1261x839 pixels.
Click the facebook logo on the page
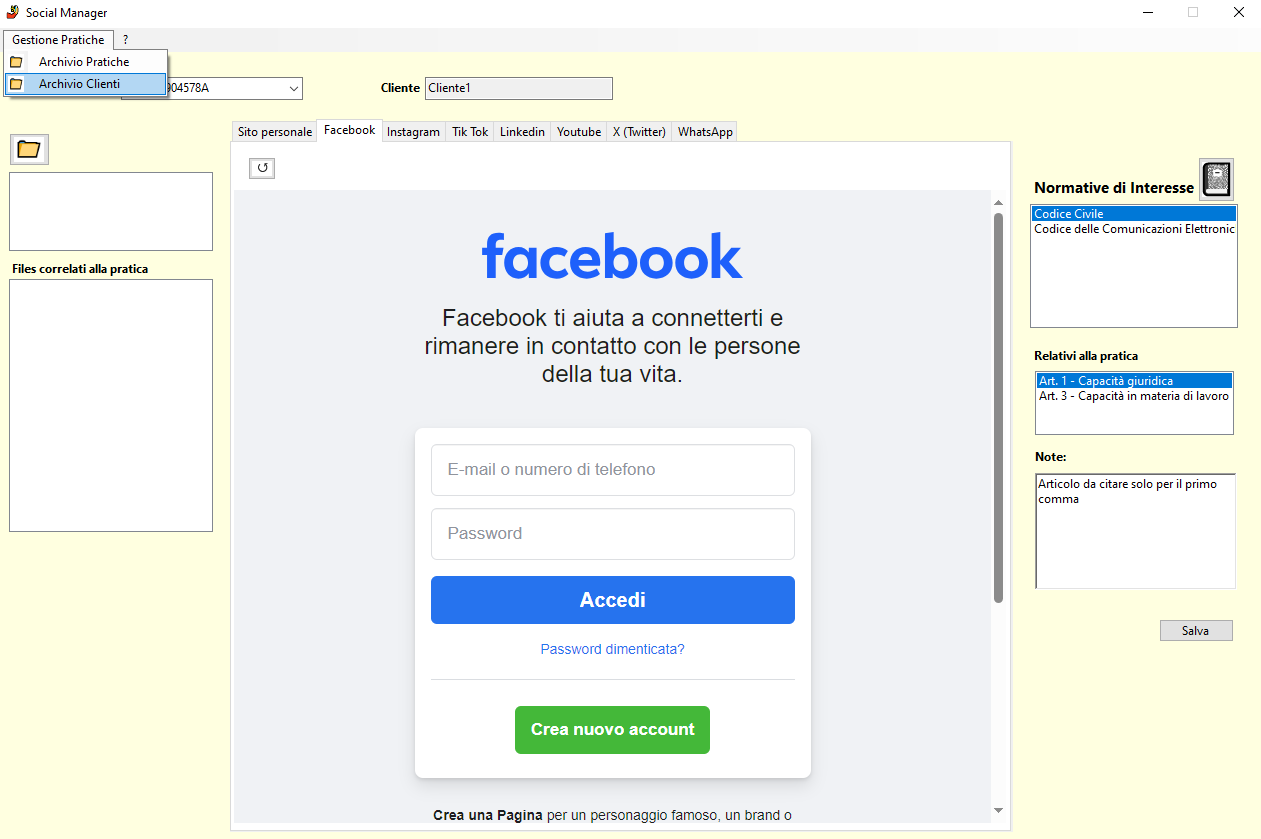(612, 257)
